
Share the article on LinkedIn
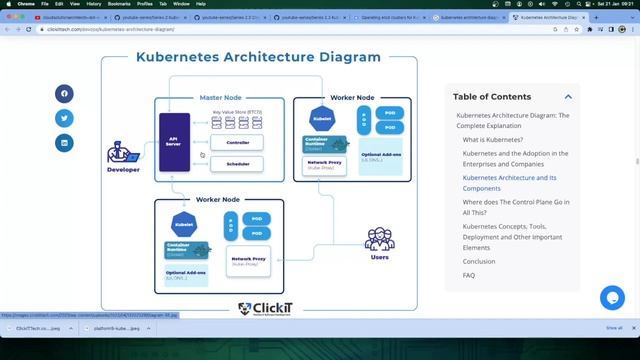(64, 143)
